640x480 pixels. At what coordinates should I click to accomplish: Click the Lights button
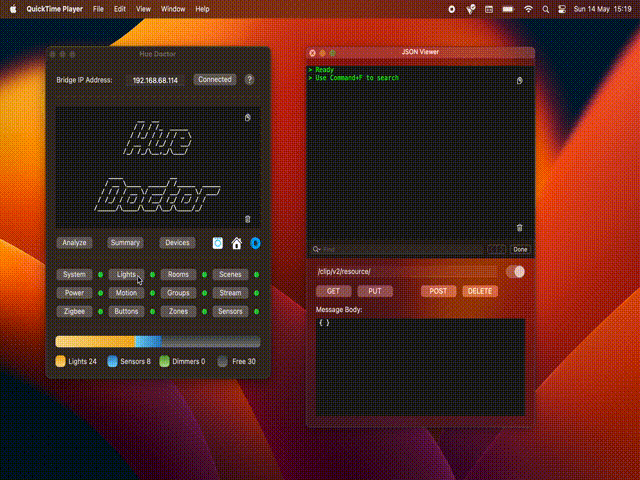126,274
